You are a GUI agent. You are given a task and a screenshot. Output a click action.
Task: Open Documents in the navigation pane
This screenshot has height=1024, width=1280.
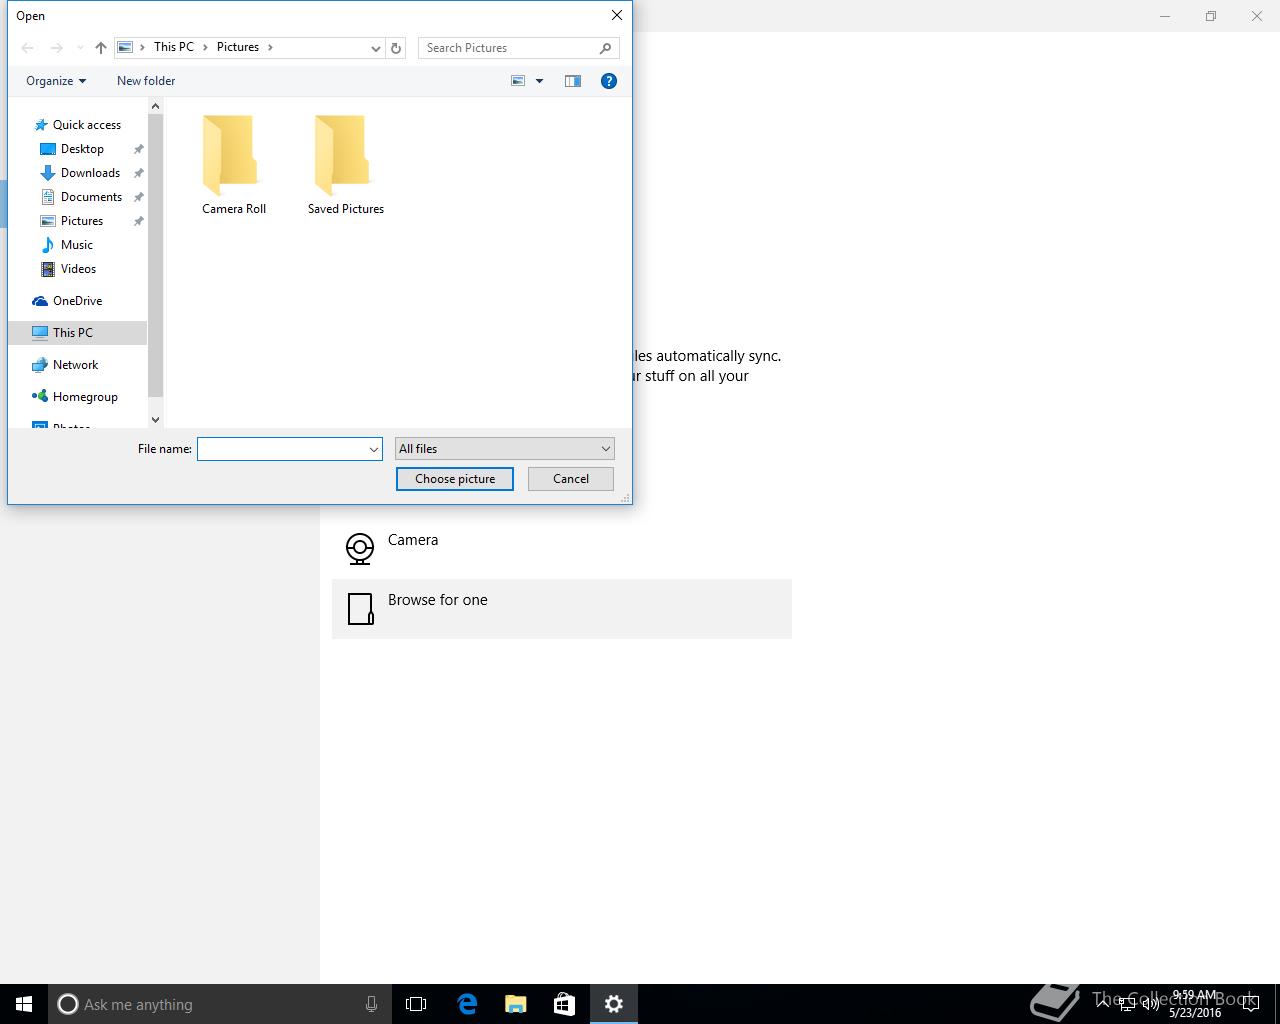91,197
